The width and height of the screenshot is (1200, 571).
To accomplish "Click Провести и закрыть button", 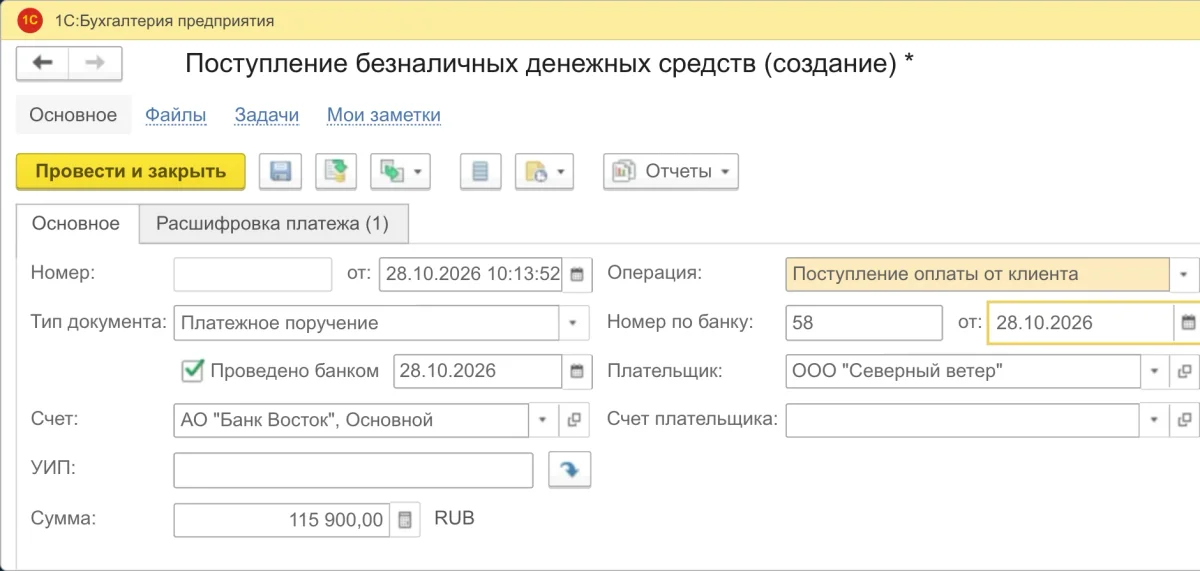I will tap(131, 171).
